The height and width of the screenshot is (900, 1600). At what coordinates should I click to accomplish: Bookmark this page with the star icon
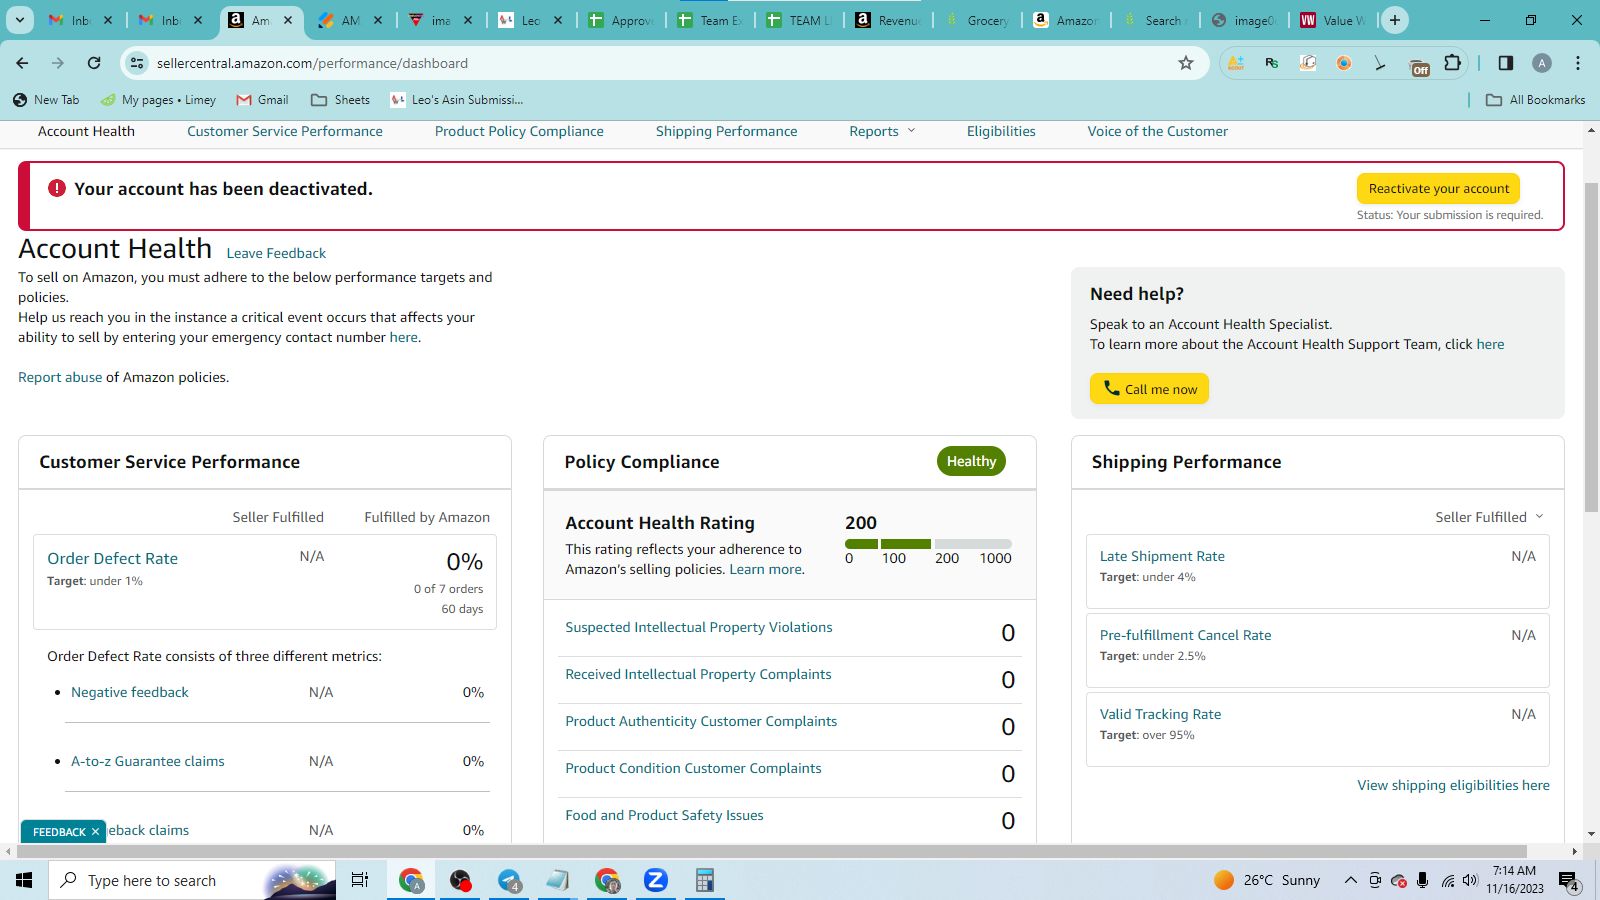click(1186, 63)
